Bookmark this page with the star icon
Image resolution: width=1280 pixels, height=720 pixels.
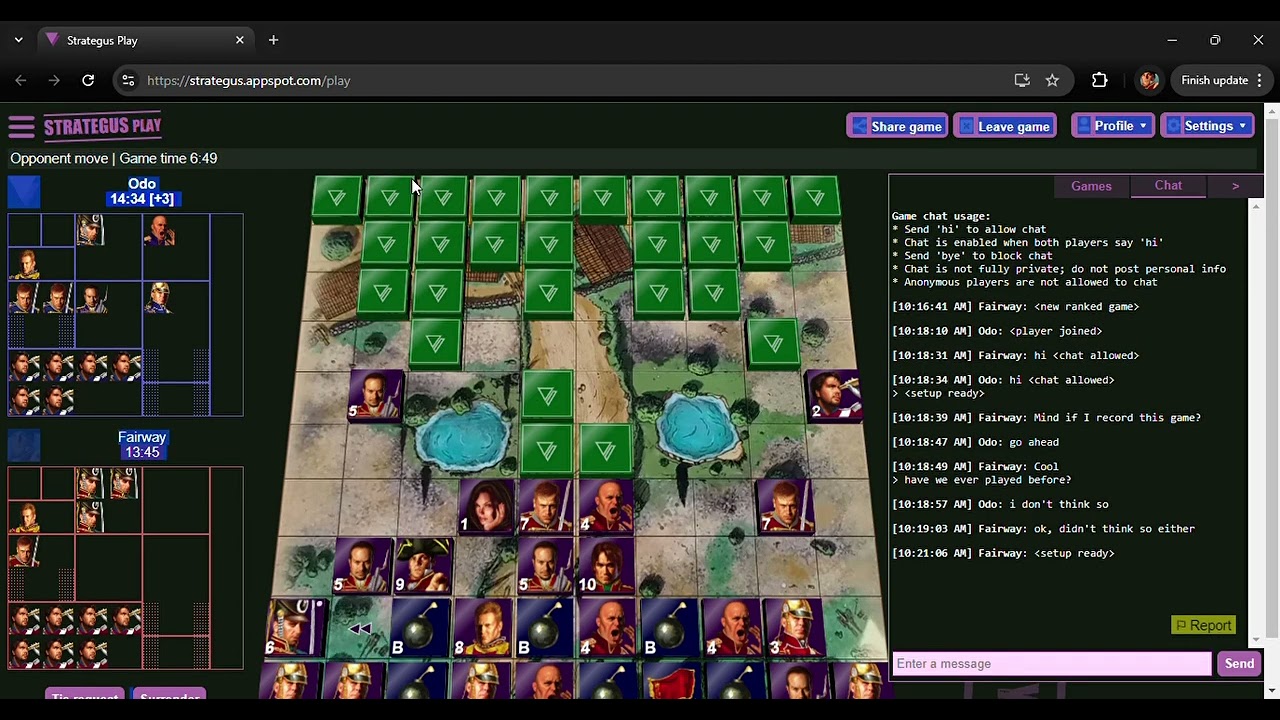coord(1052,80)
